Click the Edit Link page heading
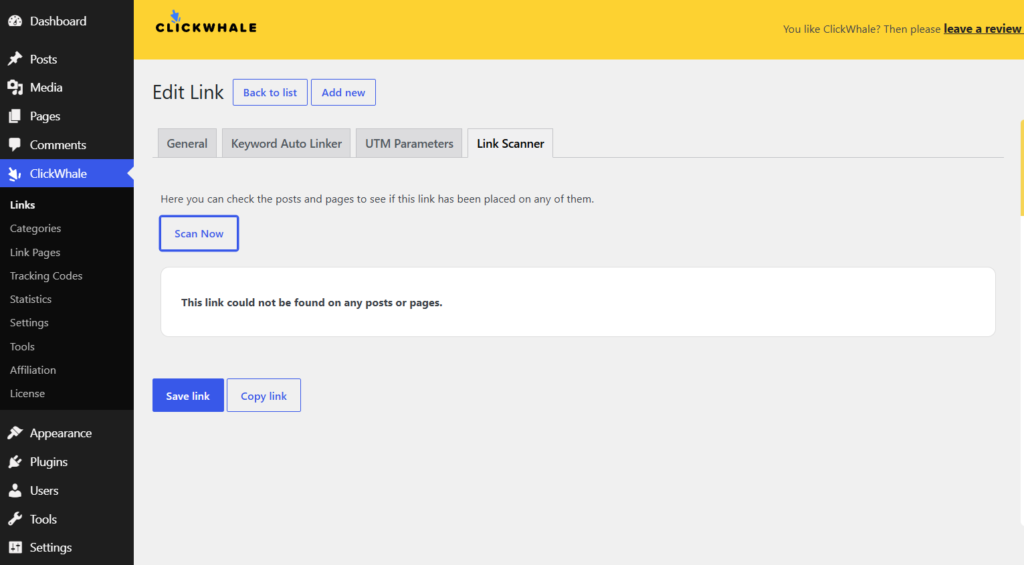 pos(188,92)
